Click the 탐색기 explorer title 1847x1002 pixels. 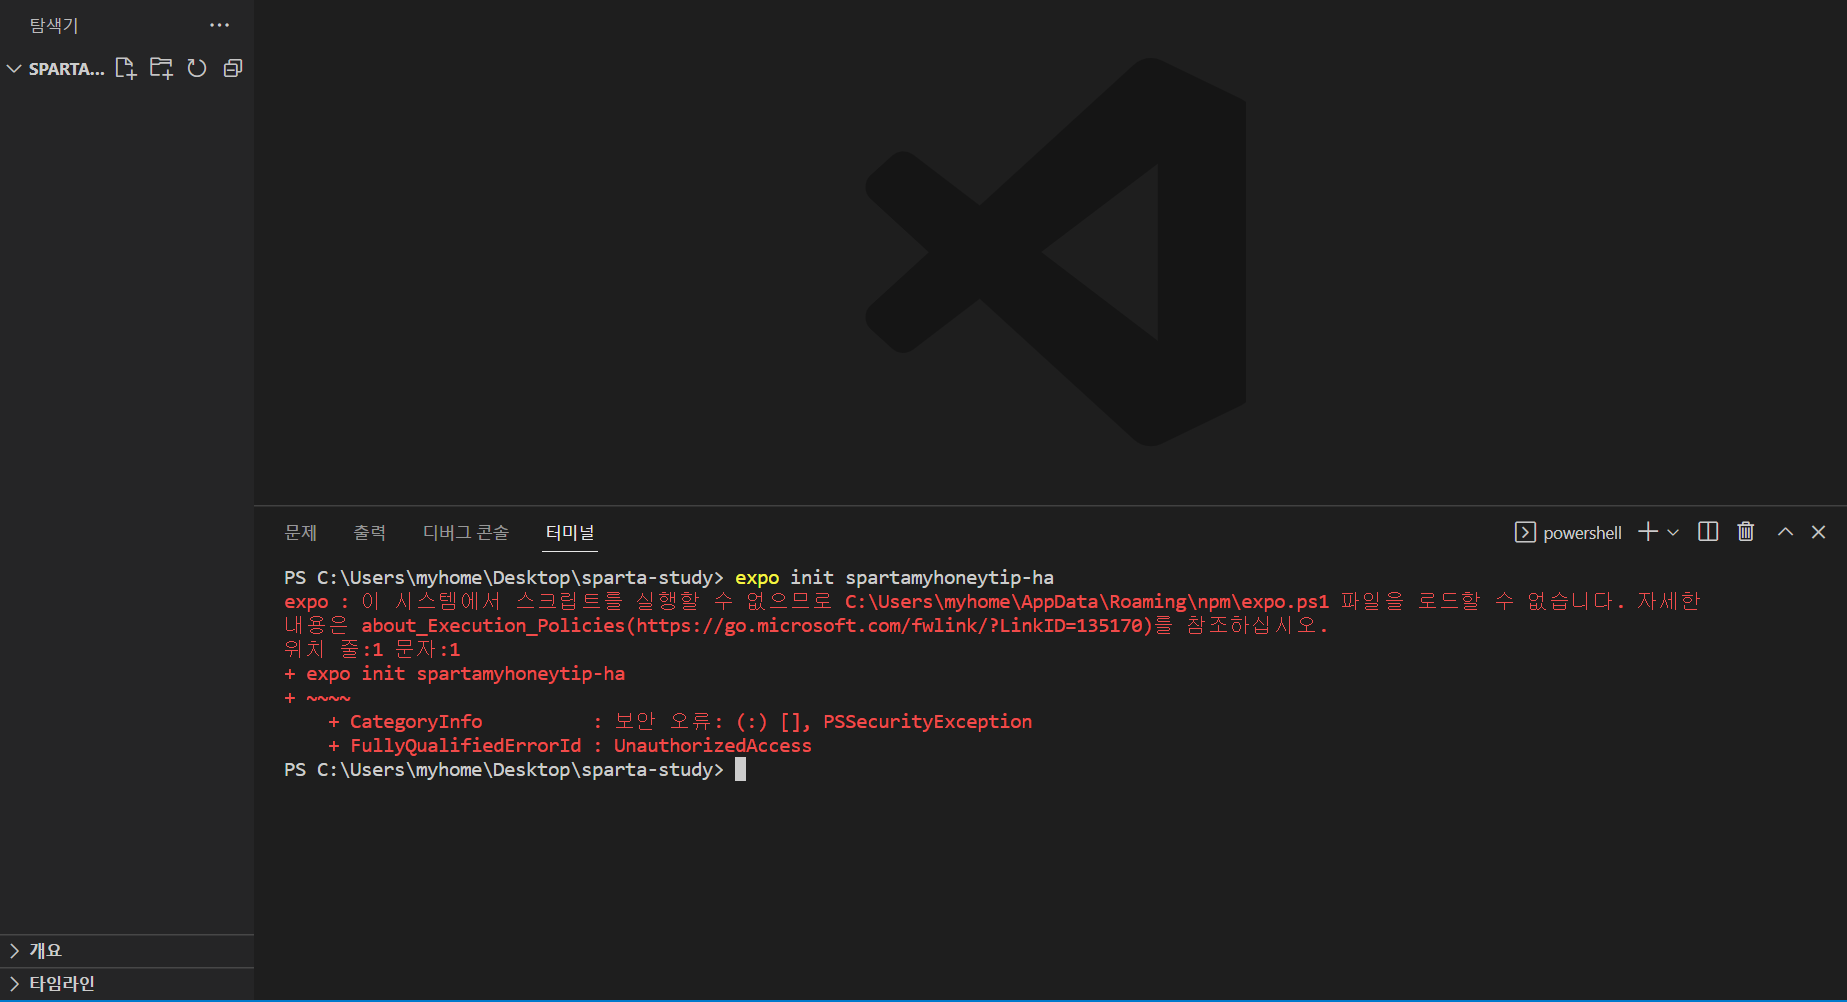point(54,25)
